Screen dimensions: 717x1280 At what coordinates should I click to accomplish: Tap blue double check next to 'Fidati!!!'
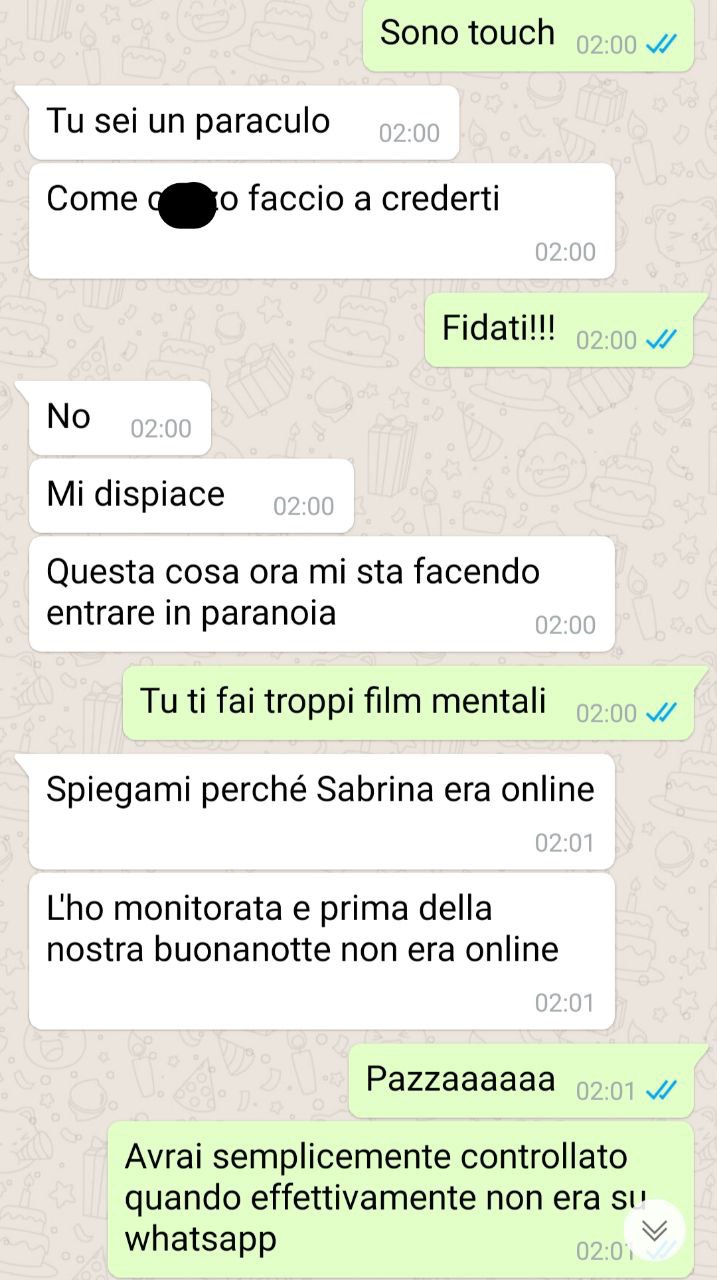tap(662, 340)
